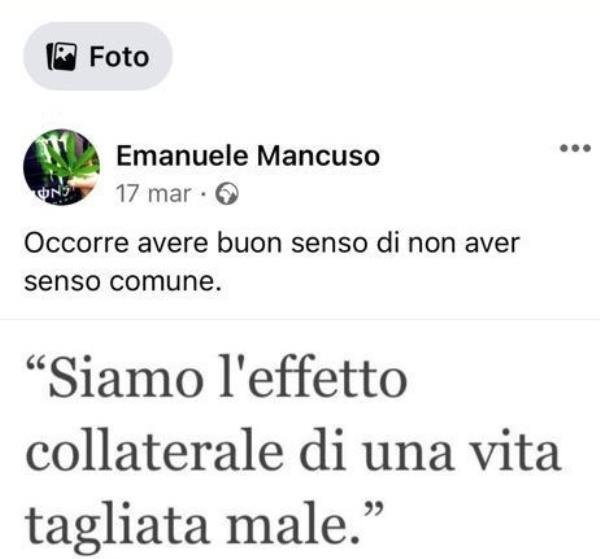Tap the dot separator beside the date

(x=203, y=194)
